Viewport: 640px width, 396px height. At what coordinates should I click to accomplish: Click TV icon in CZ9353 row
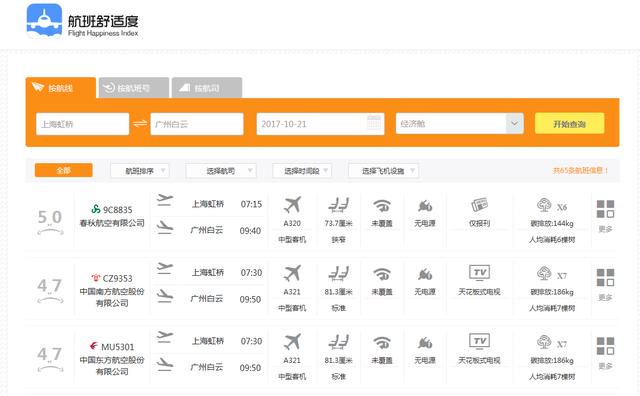click(x=480, y=273)
